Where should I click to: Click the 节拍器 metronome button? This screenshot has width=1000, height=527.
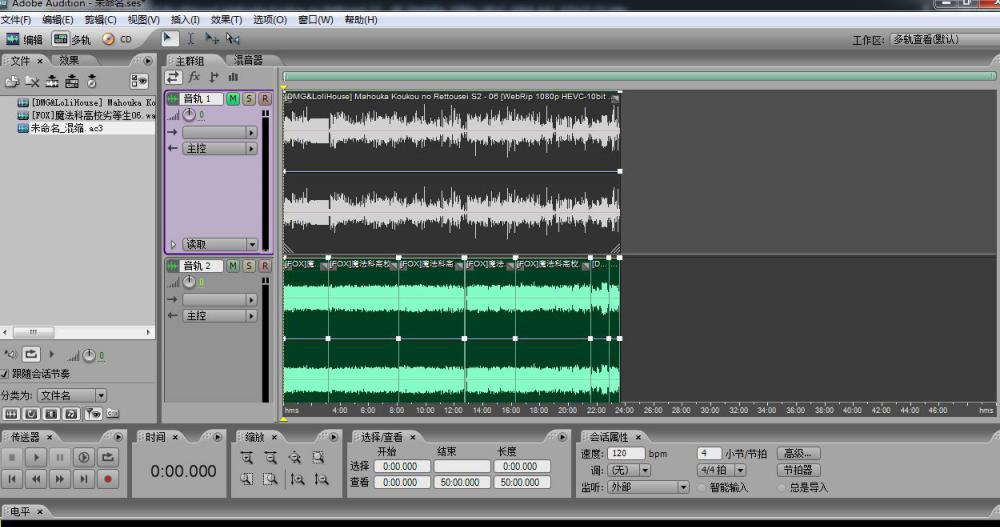tap(798, 470)
